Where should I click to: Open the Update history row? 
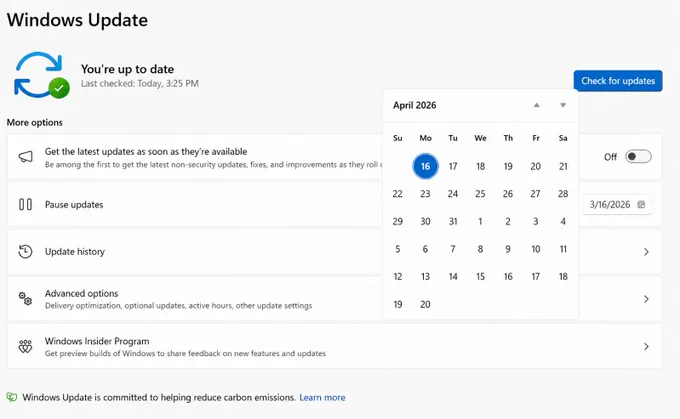pyautogui.click(x=334, y=252)
